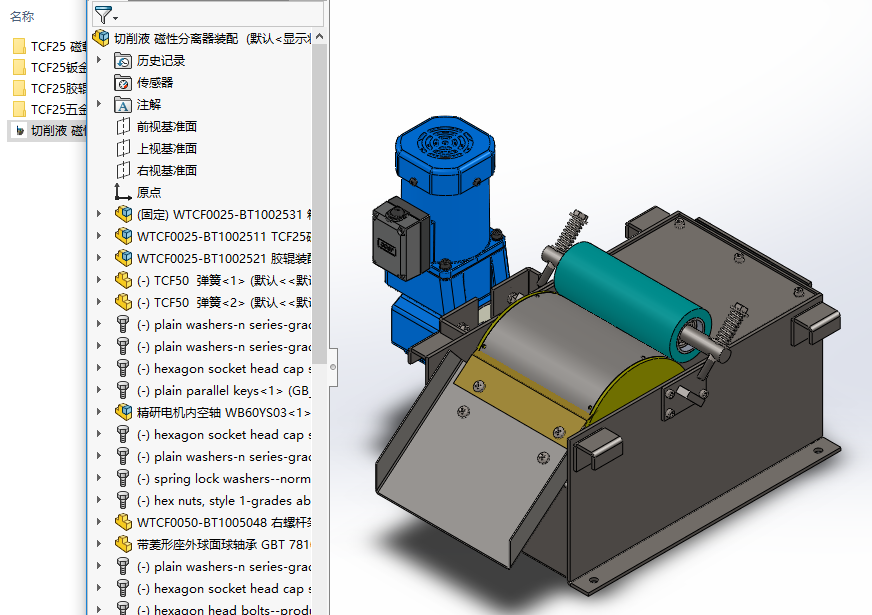Click the WTCF0025-BT1002521 胶辊 assembly icon

[x=123, y=258]
